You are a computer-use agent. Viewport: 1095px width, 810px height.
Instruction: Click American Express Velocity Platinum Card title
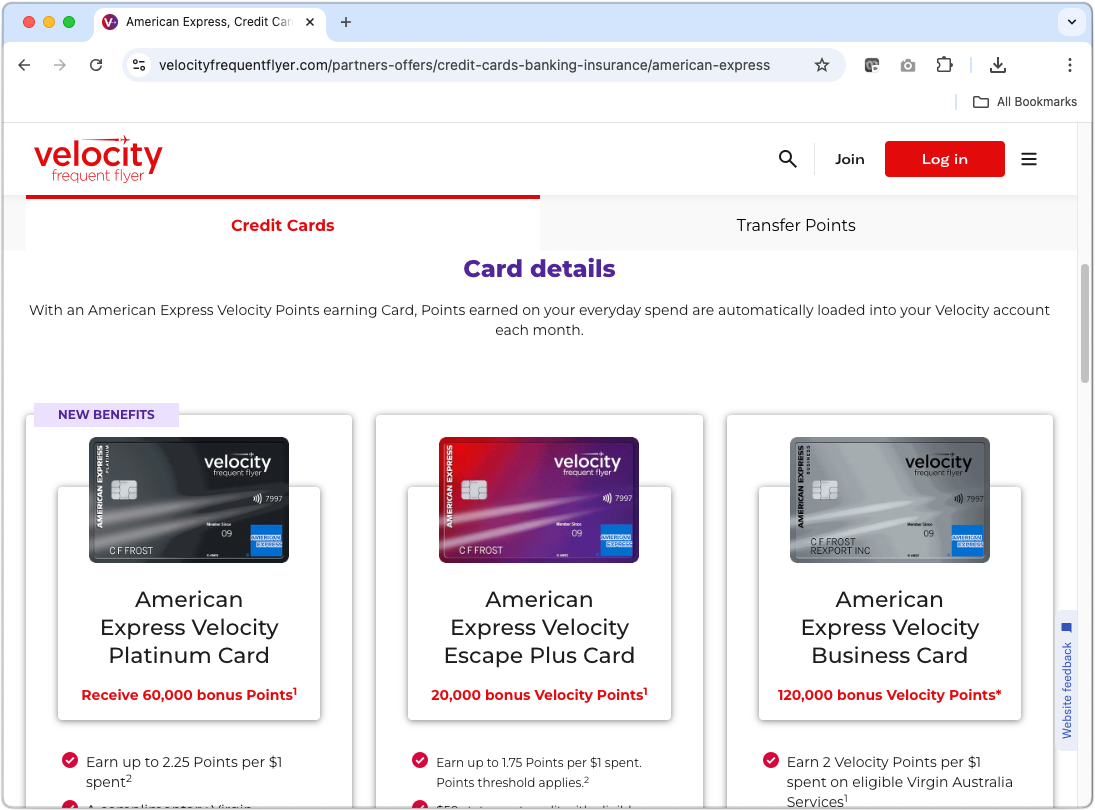coord(189,627)
